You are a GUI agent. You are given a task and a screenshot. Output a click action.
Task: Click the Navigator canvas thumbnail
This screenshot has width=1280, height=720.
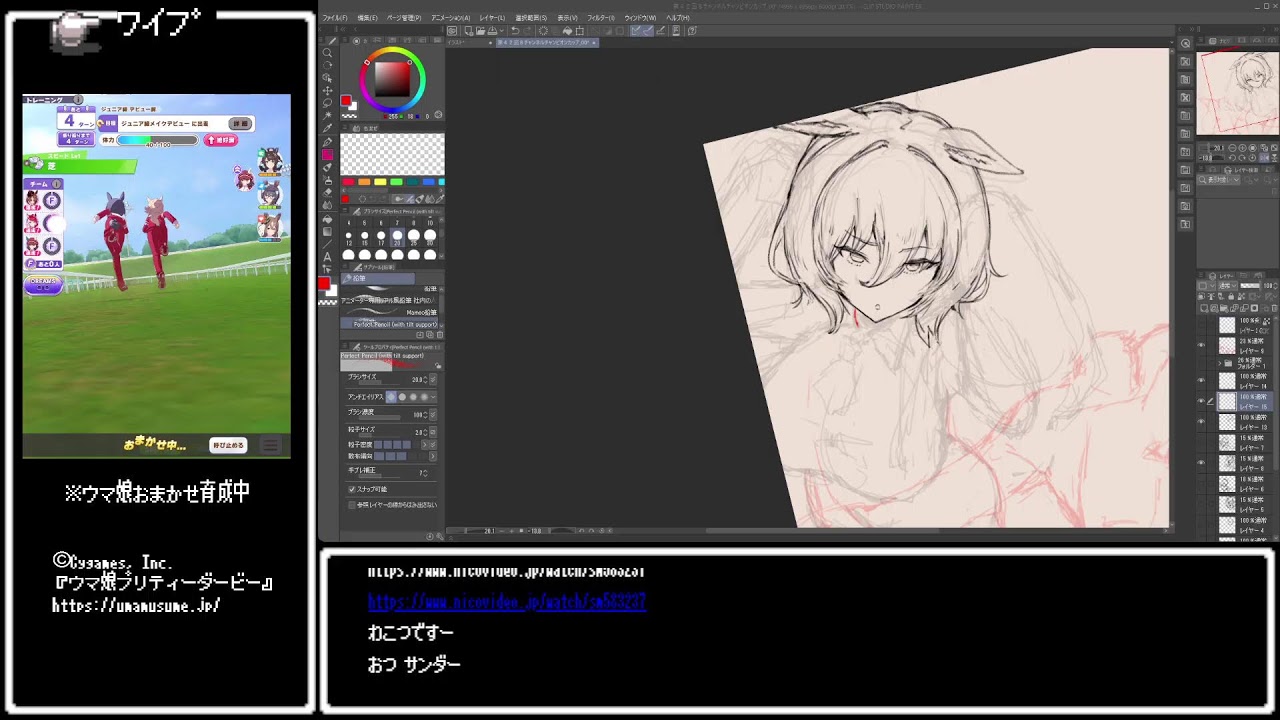click(x=1237, y=92)
